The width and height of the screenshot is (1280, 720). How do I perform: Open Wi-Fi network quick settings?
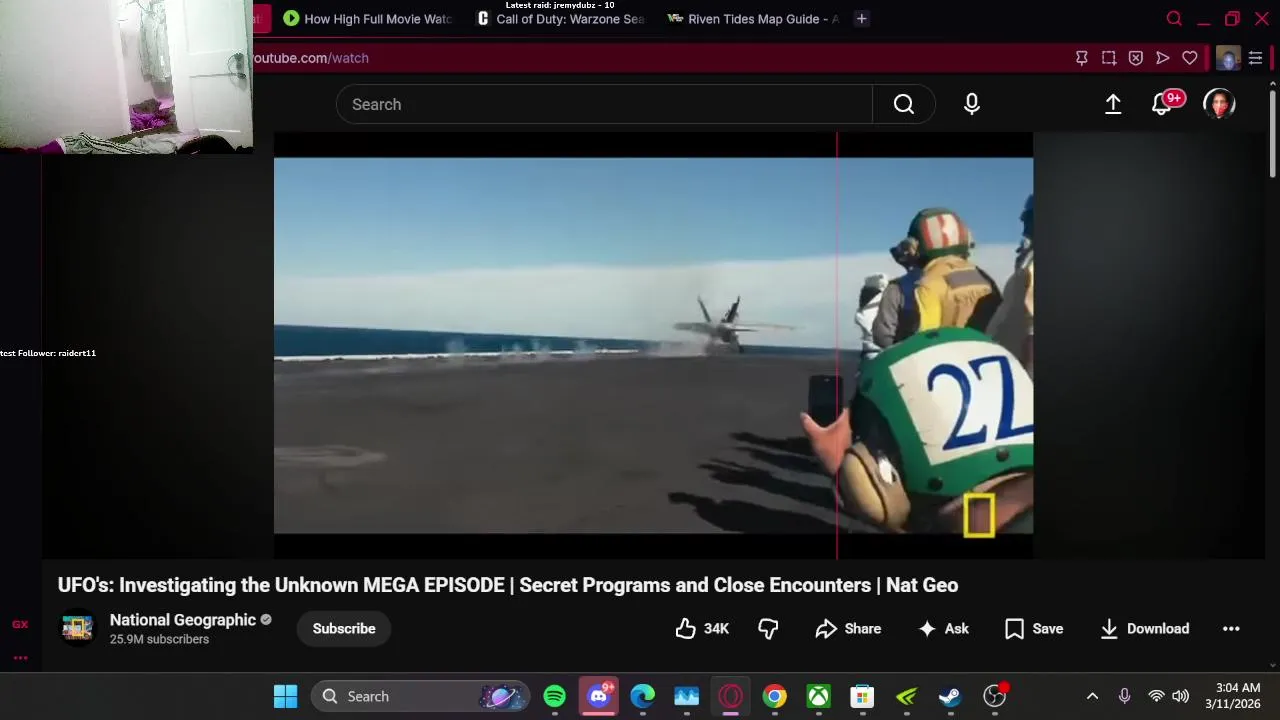tap(1156, 696)
